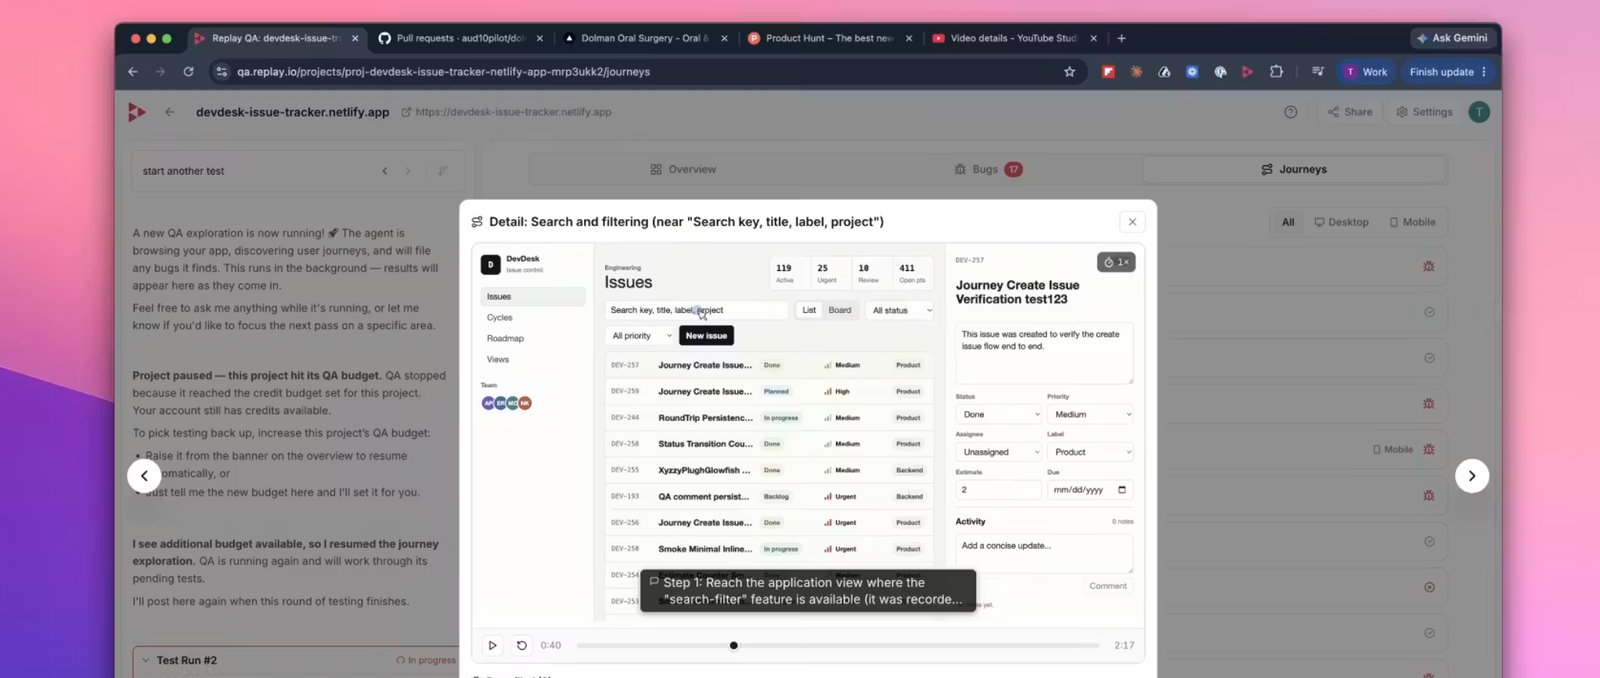The image size is (1600, 678).
Task: Click the blue gear extension icon
Action: [1192, 72]
